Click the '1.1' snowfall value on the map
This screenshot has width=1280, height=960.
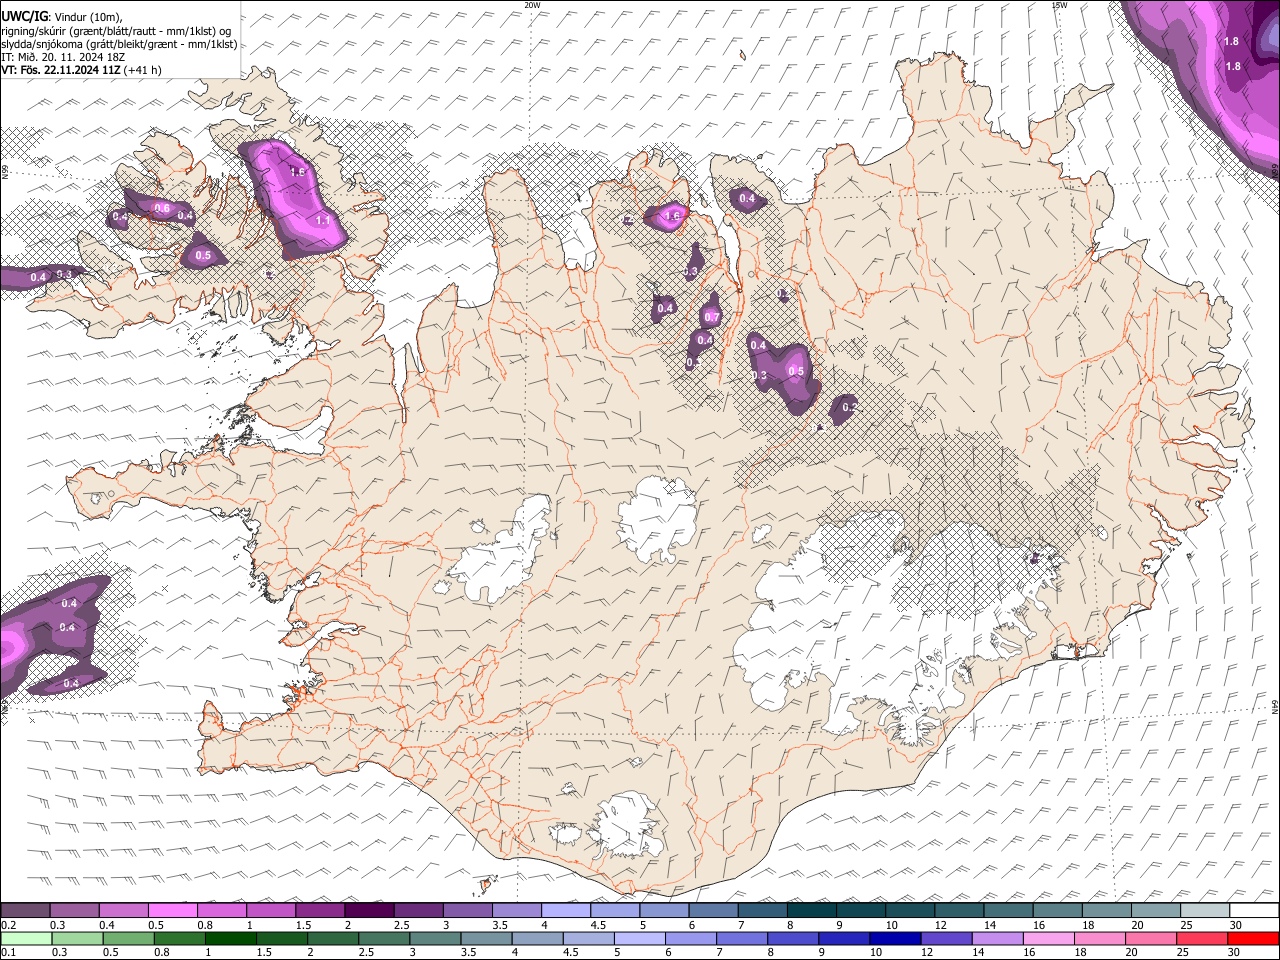323,220
